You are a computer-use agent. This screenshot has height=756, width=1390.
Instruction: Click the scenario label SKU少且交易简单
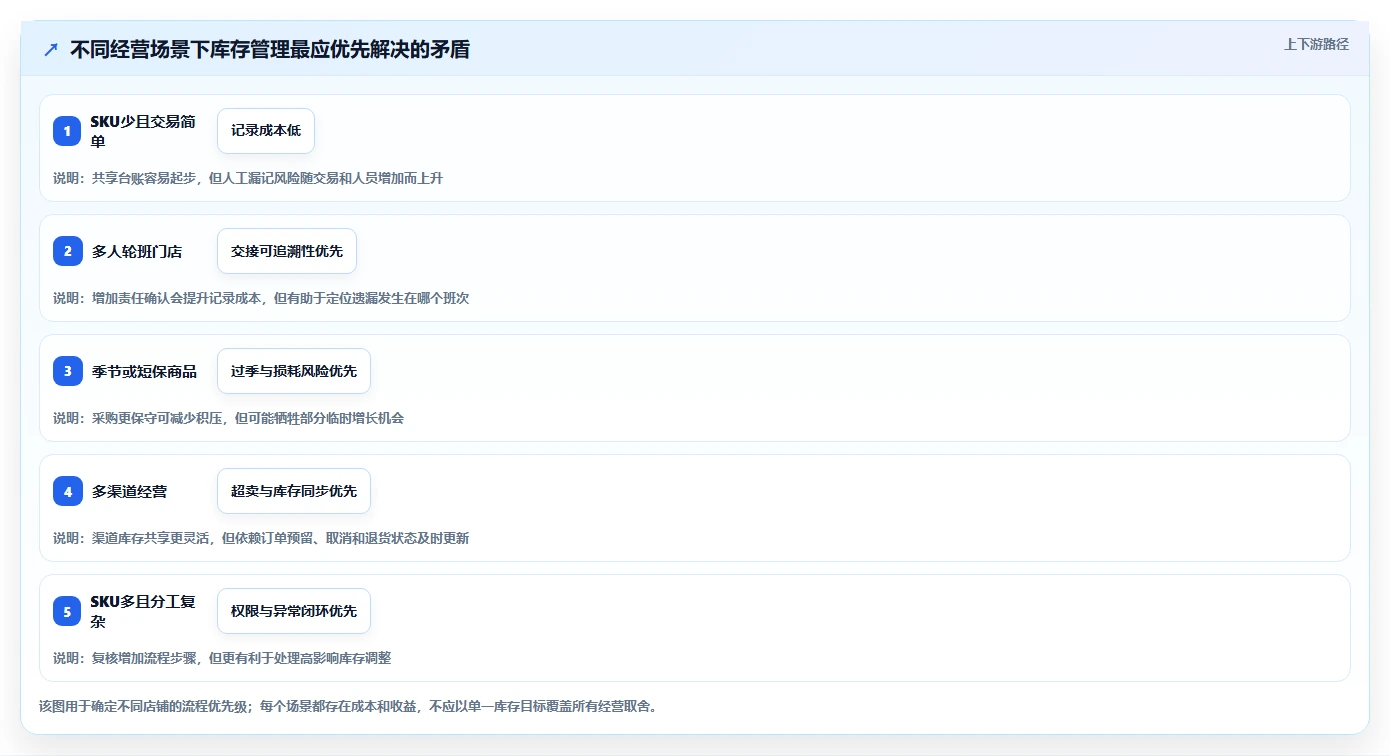pos(143,131)
